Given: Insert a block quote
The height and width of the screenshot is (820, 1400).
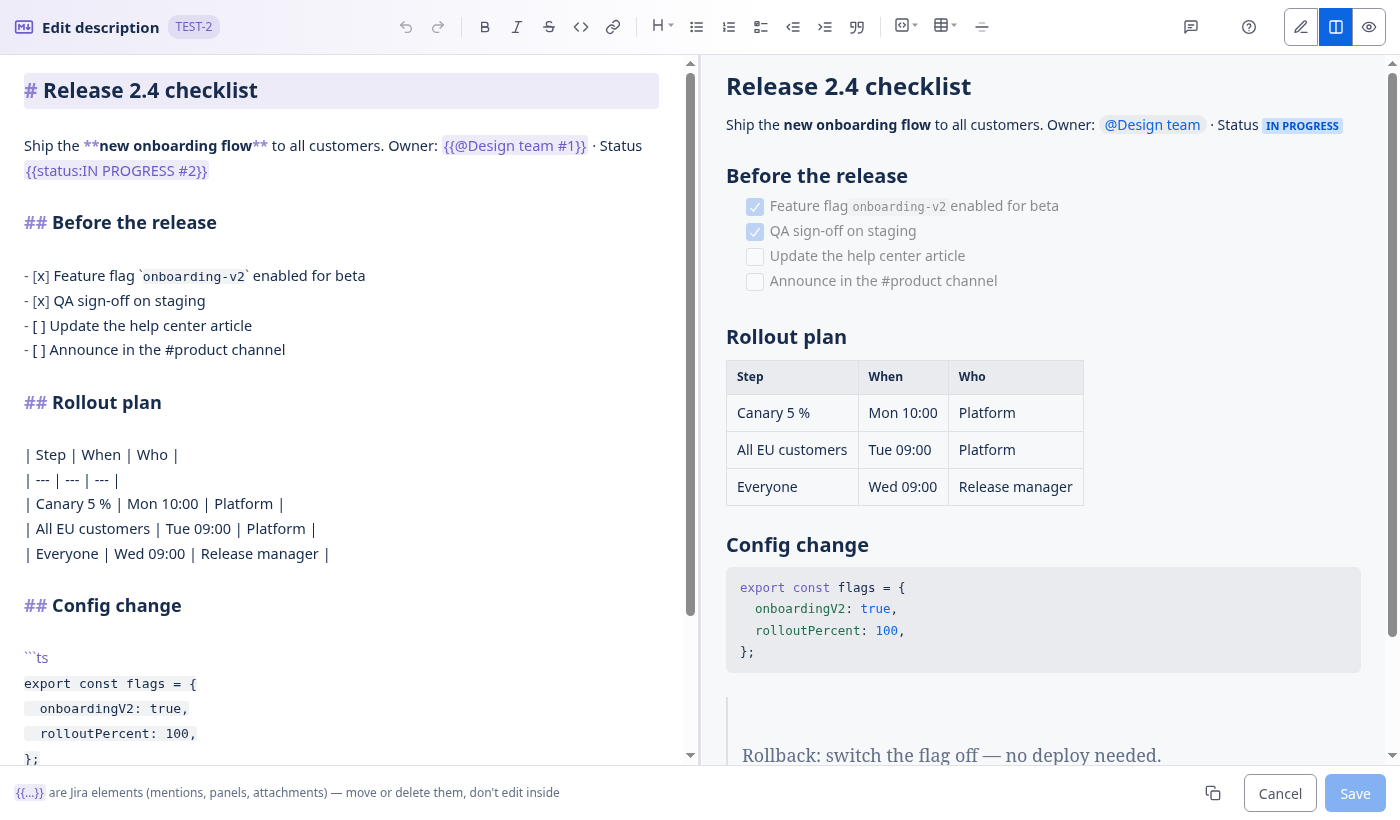Looking at the screenshot, I should pos(857,27).
